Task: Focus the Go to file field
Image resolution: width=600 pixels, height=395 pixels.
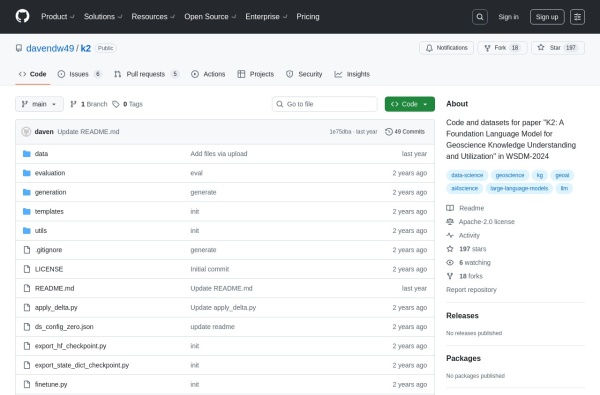Action: (x=324, y=104)
